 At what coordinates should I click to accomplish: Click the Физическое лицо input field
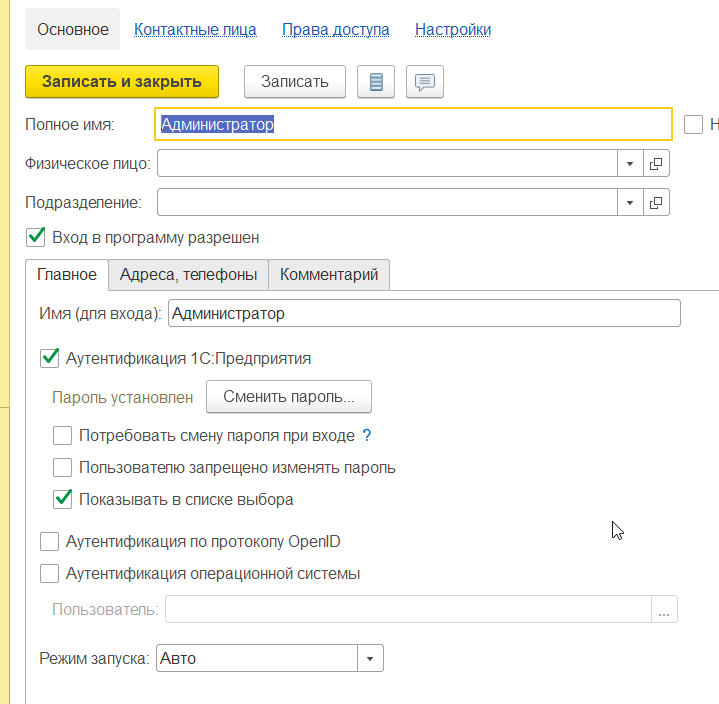[387, 163]
